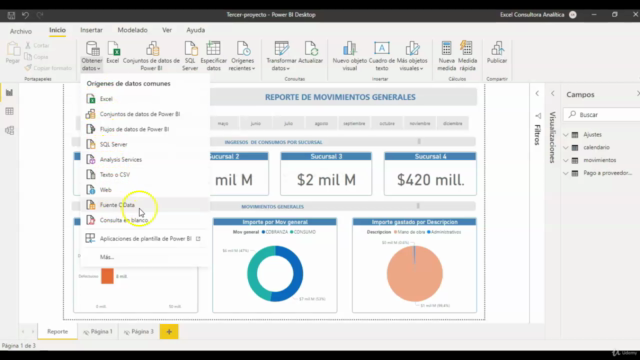
Task: Switch to the Modelado ribbon tab
Action: [x=132, y=30]
